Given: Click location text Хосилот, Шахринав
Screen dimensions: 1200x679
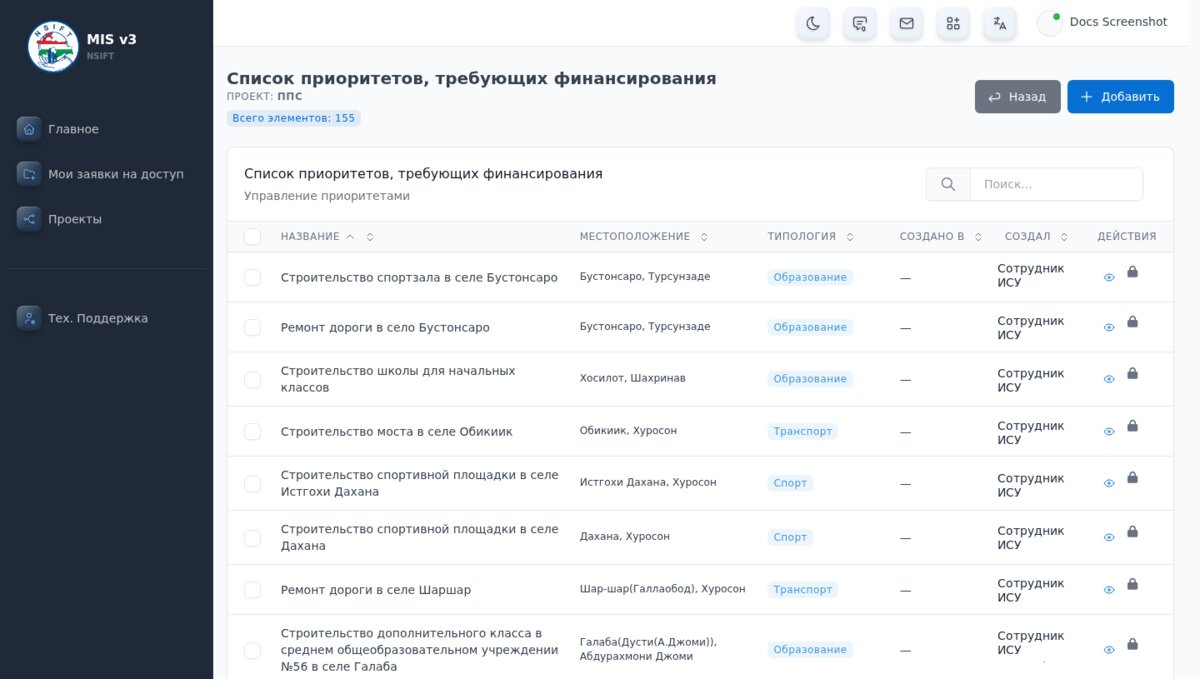Looking at the screenshot, I should tap(632, 379).
